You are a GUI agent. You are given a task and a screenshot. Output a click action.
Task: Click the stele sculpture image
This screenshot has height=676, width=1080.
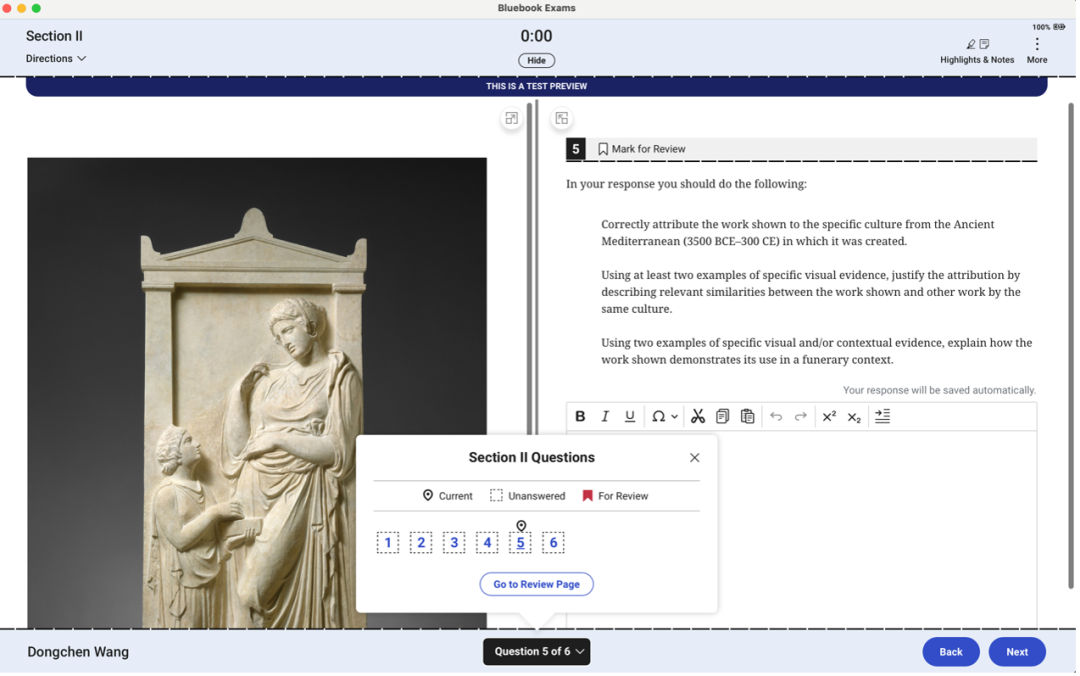pyautogui.click(x=257, y=393)
